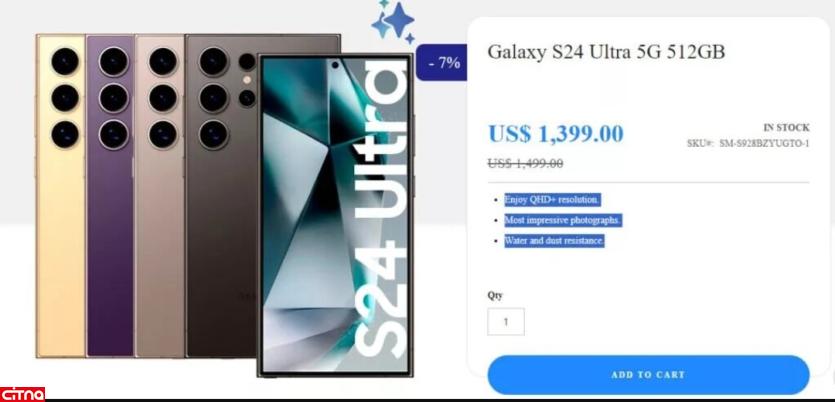
Task: Select the violet S24 Ultra phone
Action: coord(110,196)
